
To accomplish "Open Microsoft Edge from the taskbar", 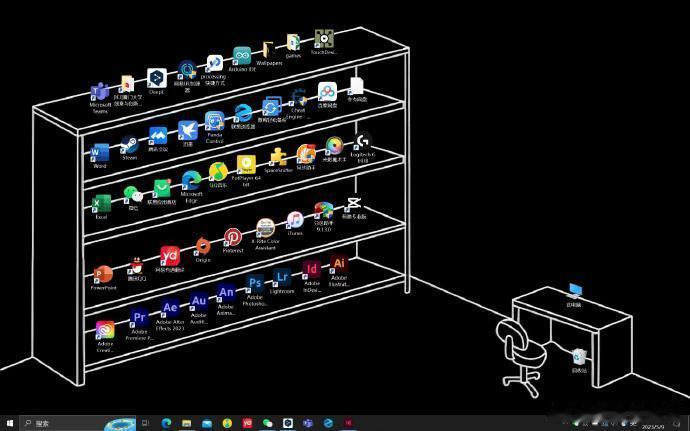I will tap(166, 424).
